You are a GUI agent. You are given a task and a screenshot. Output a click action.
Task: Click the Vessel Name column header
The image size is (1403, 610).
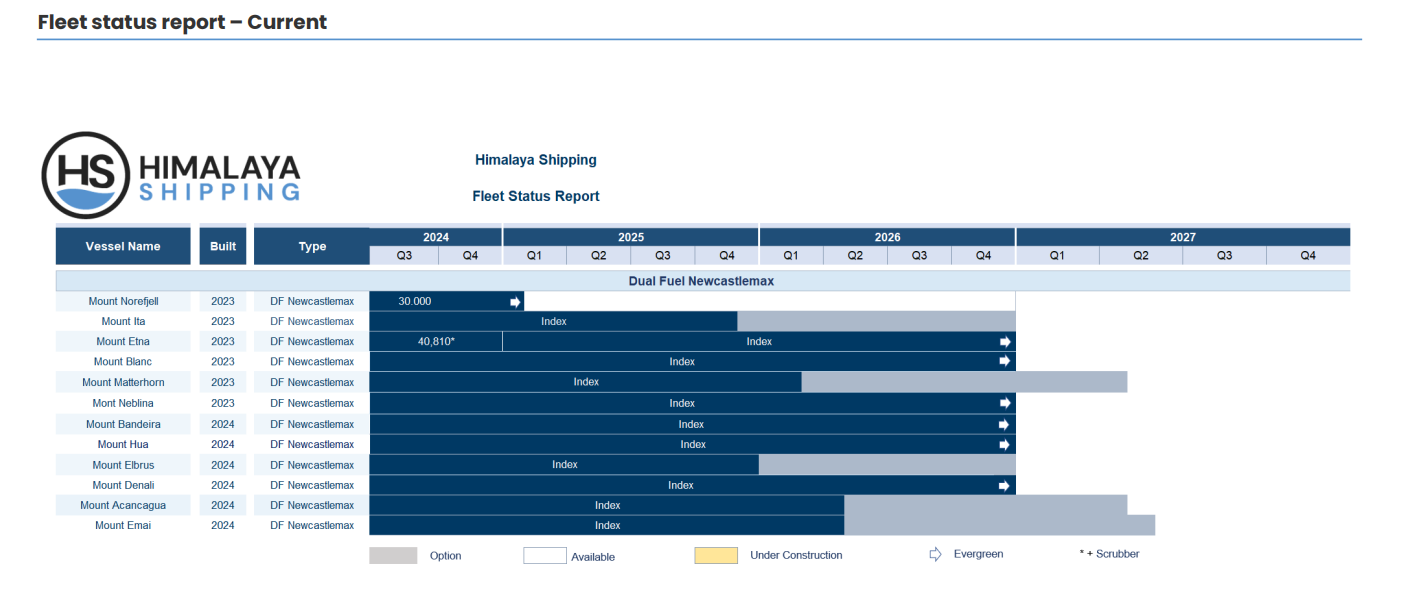[123, 246]
